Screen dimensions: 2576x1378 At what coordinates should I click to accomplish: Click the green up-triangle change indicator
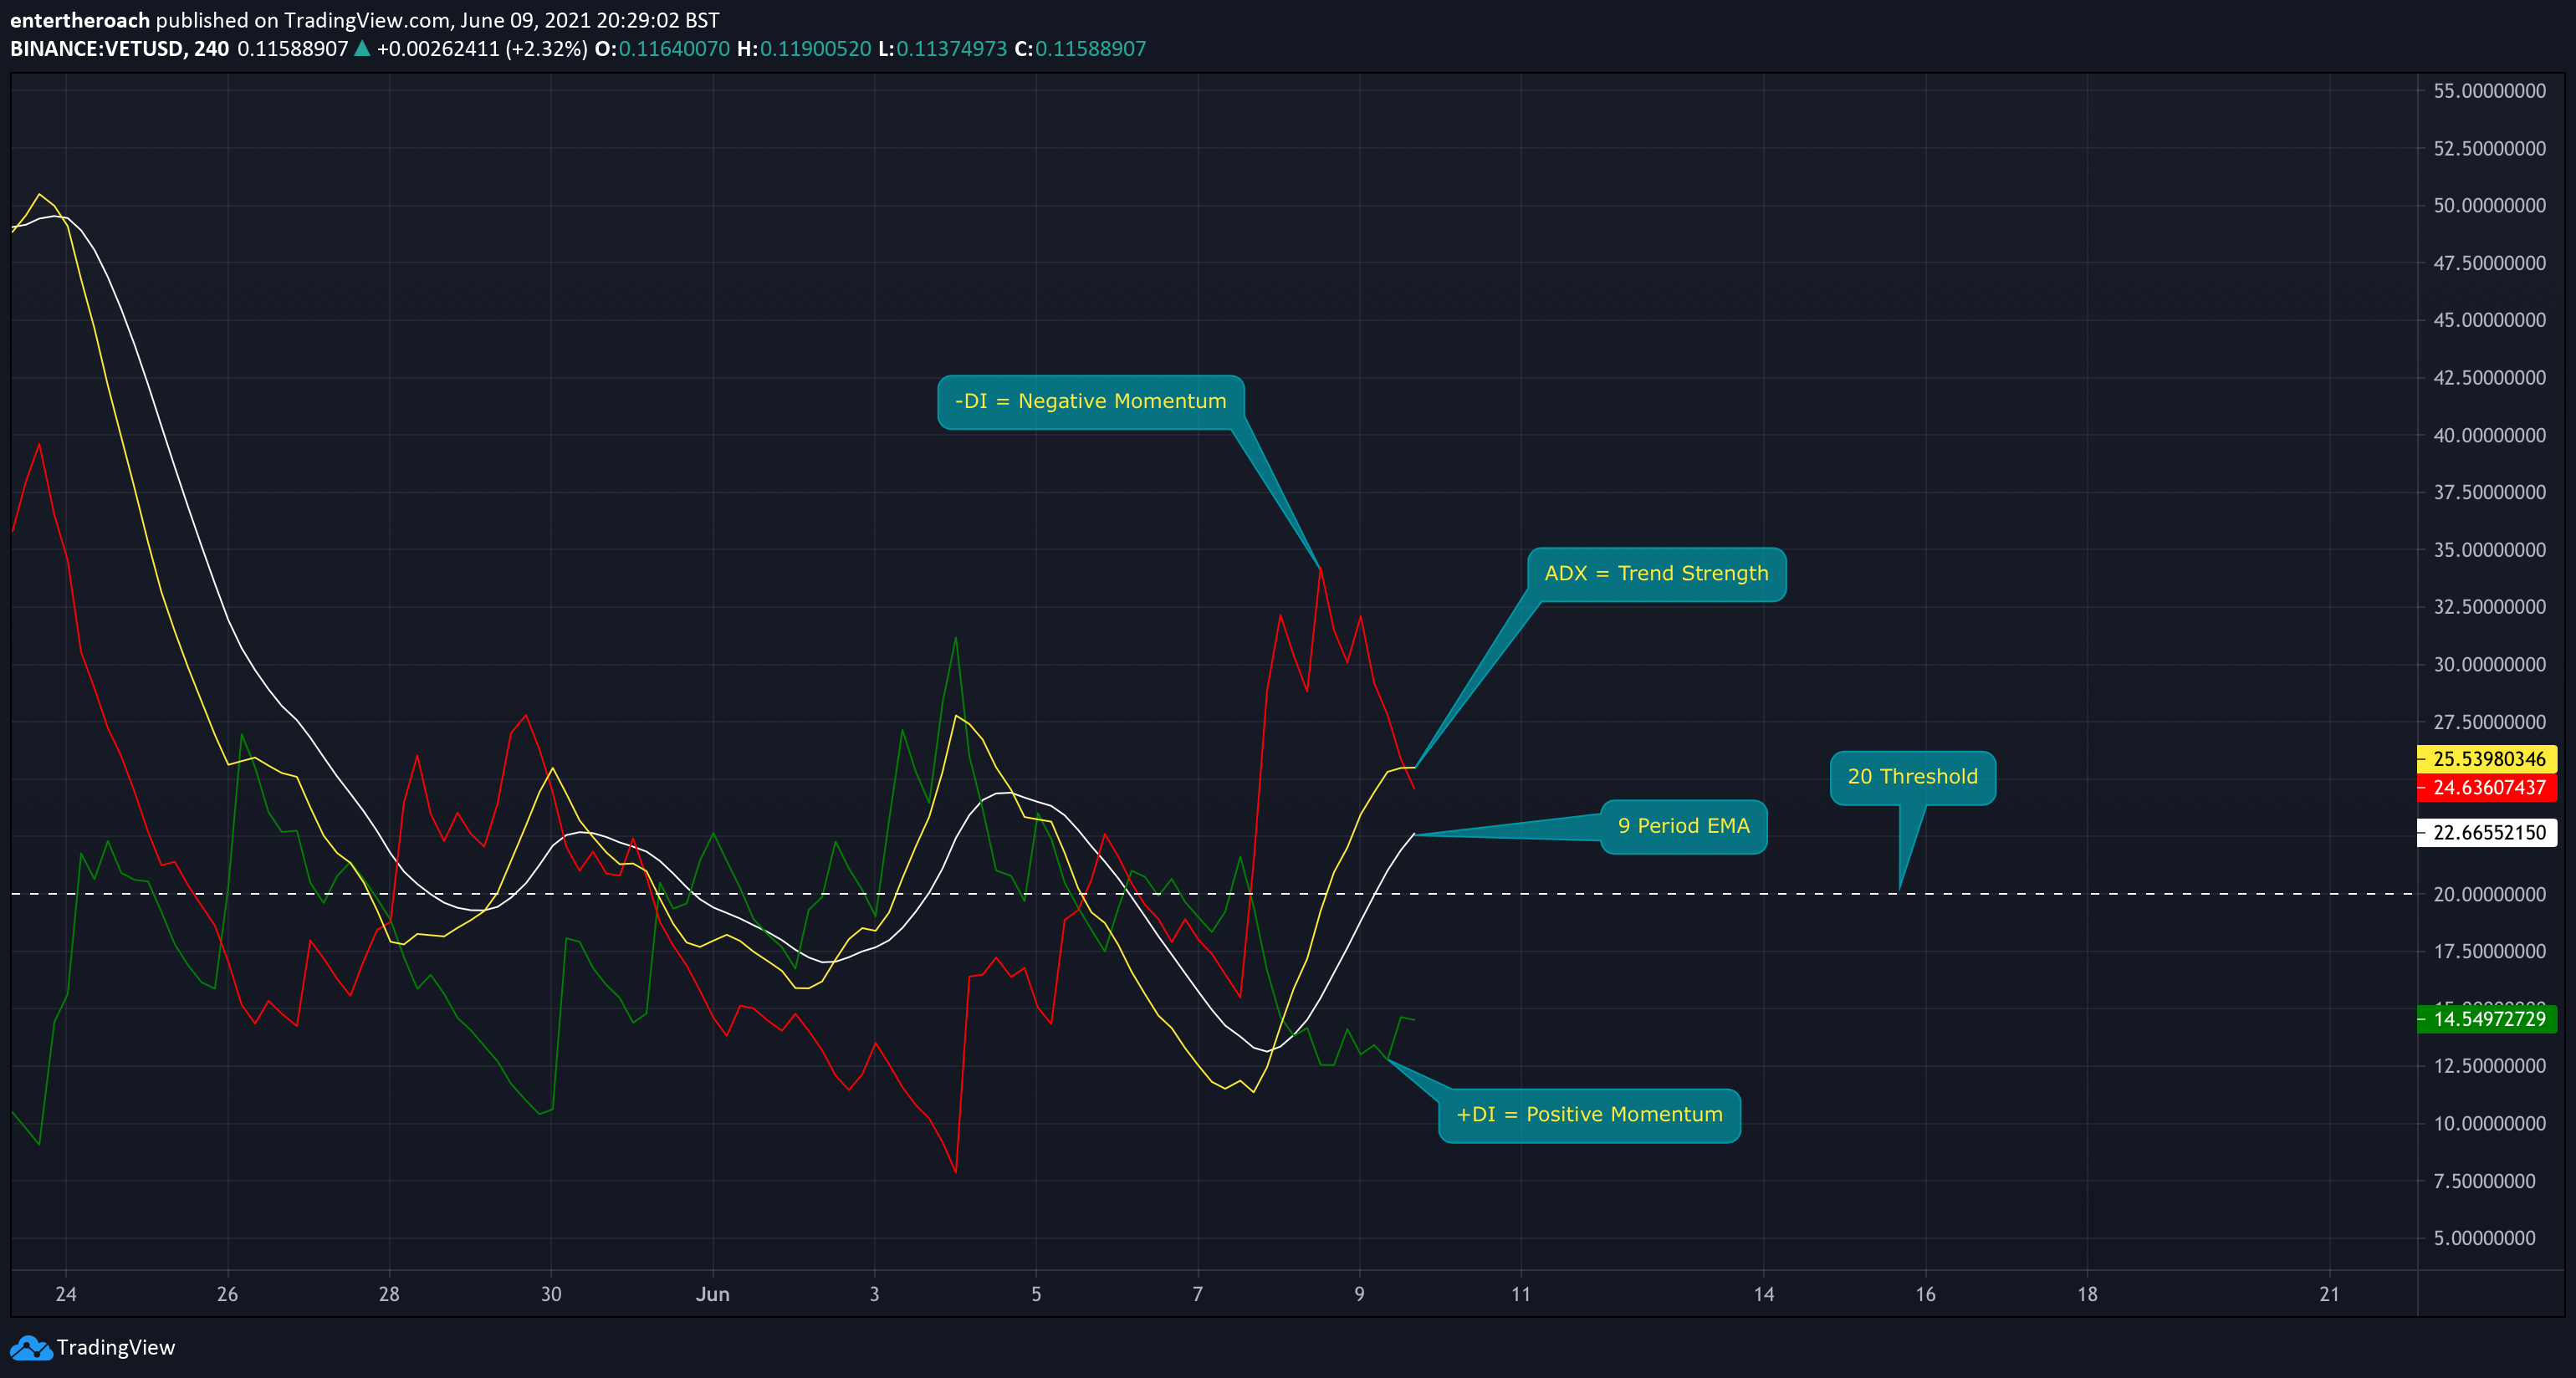tap(362, 48)
